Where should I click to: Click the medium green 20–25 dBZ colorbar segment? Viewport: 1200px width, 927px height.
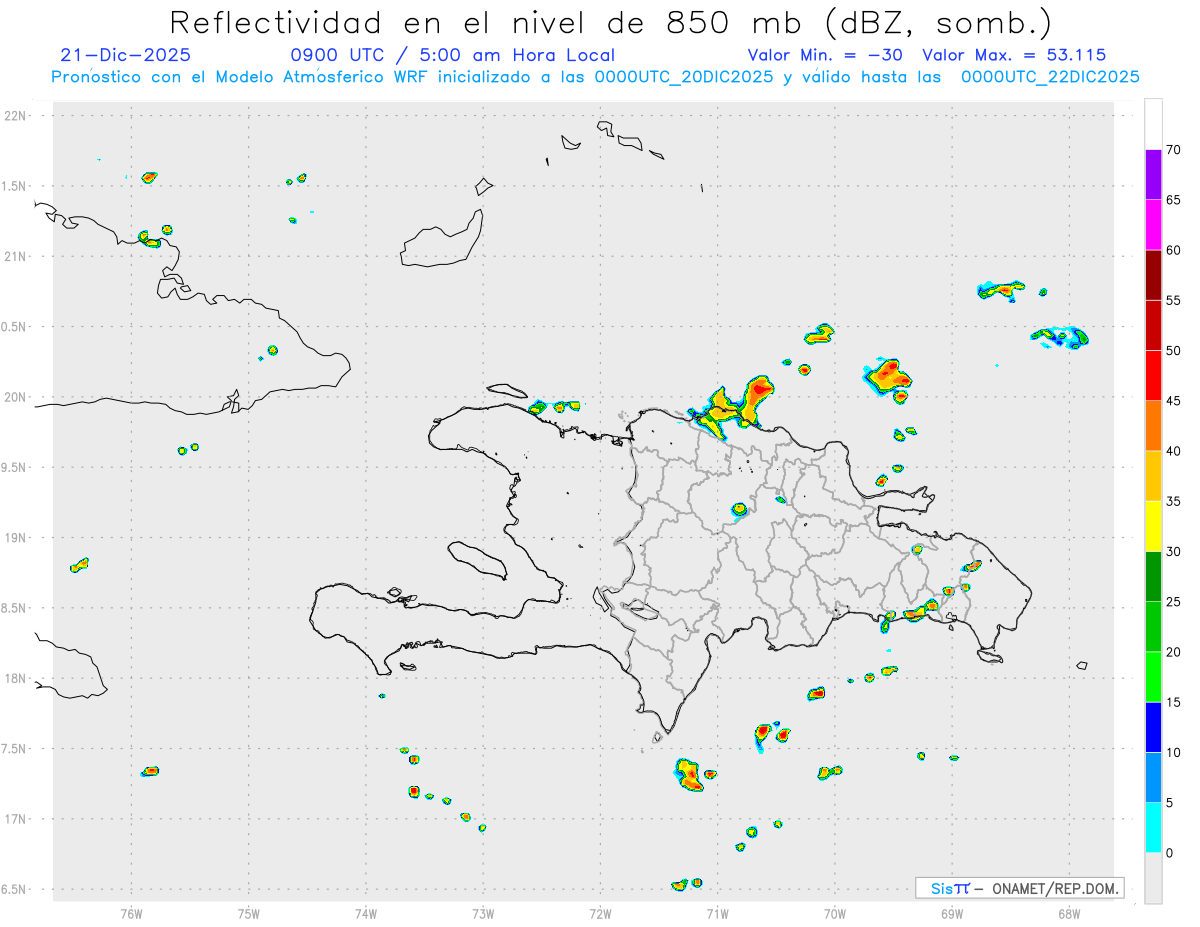coord(1153,627)
